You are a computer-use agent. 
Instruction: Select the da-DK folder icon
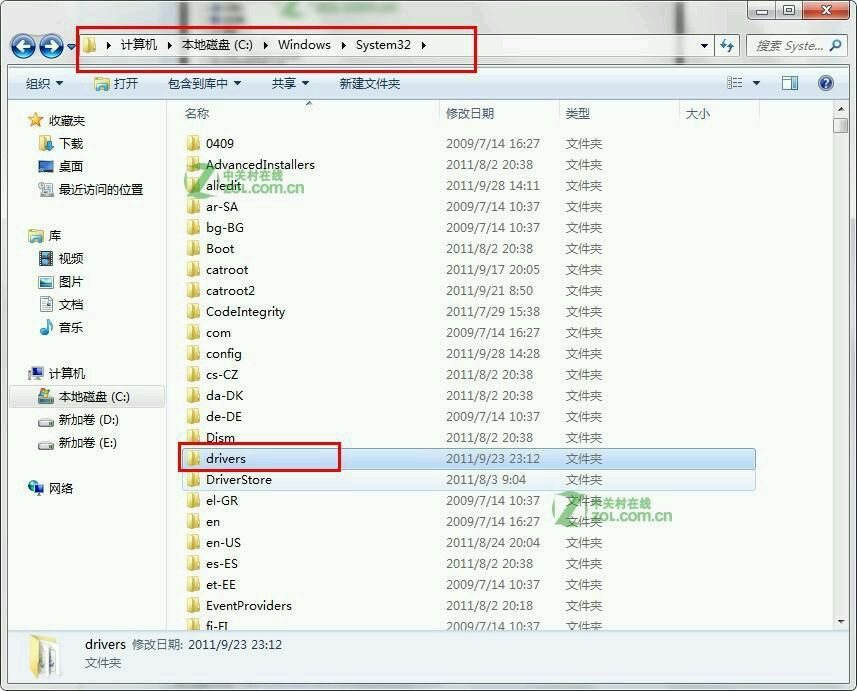193,395
